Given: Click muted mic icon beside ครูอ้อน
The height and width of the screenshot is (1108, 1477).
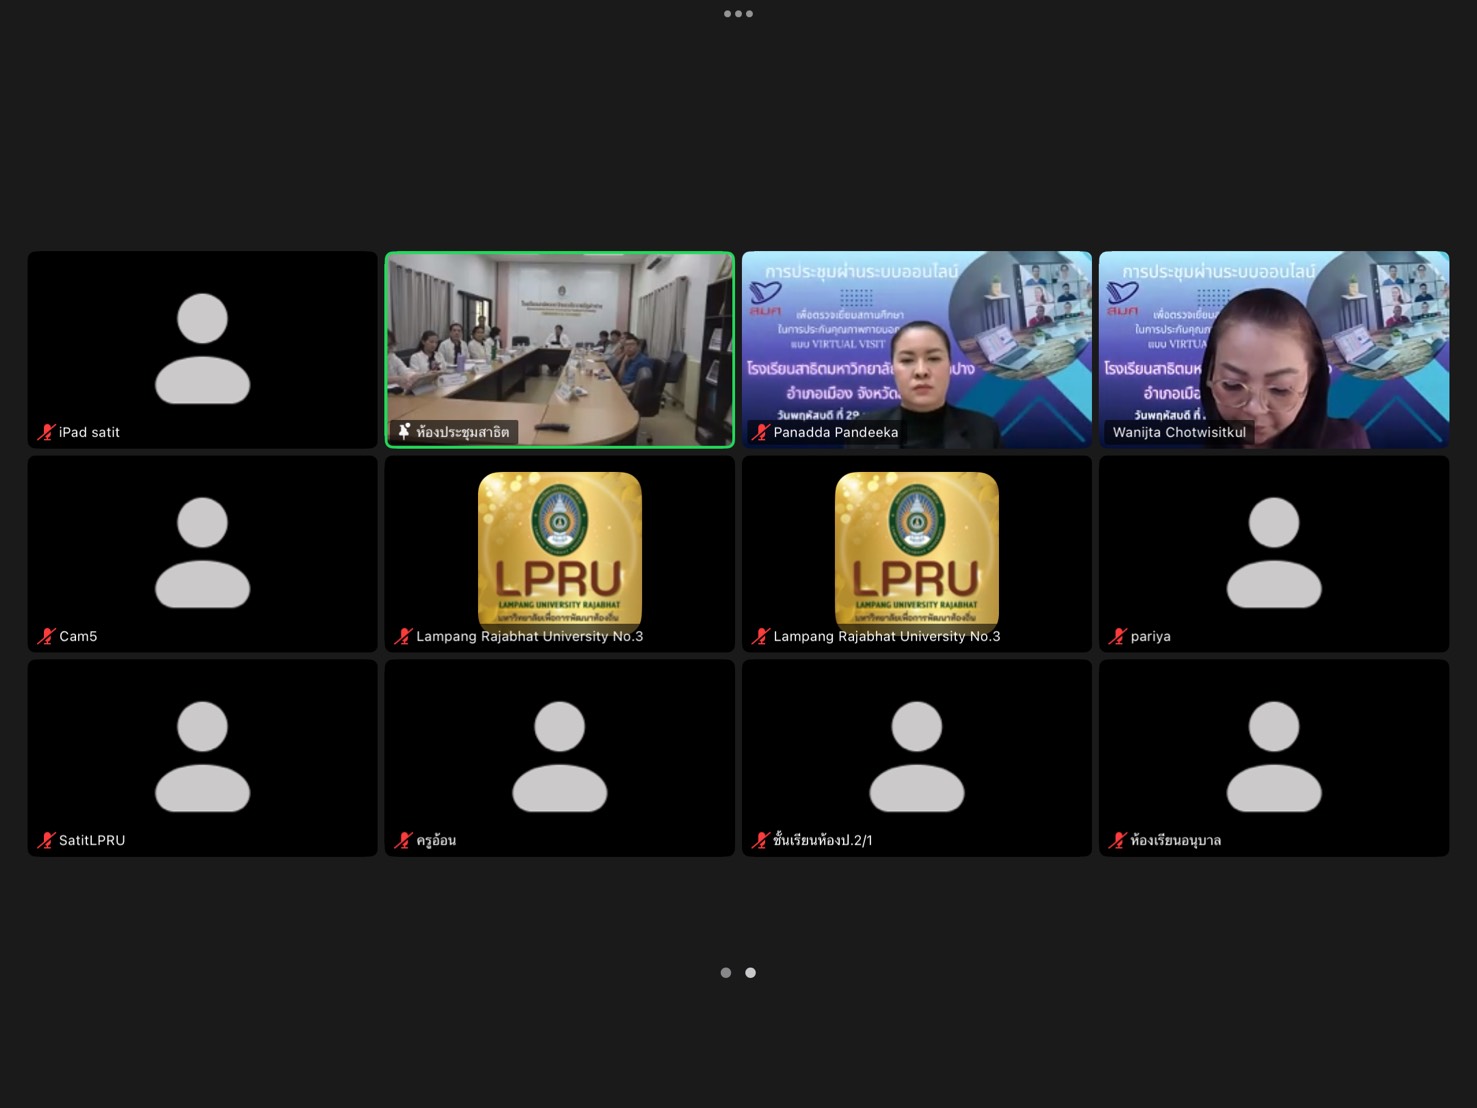Looking at the screenshot, I should tap(404, 840).
